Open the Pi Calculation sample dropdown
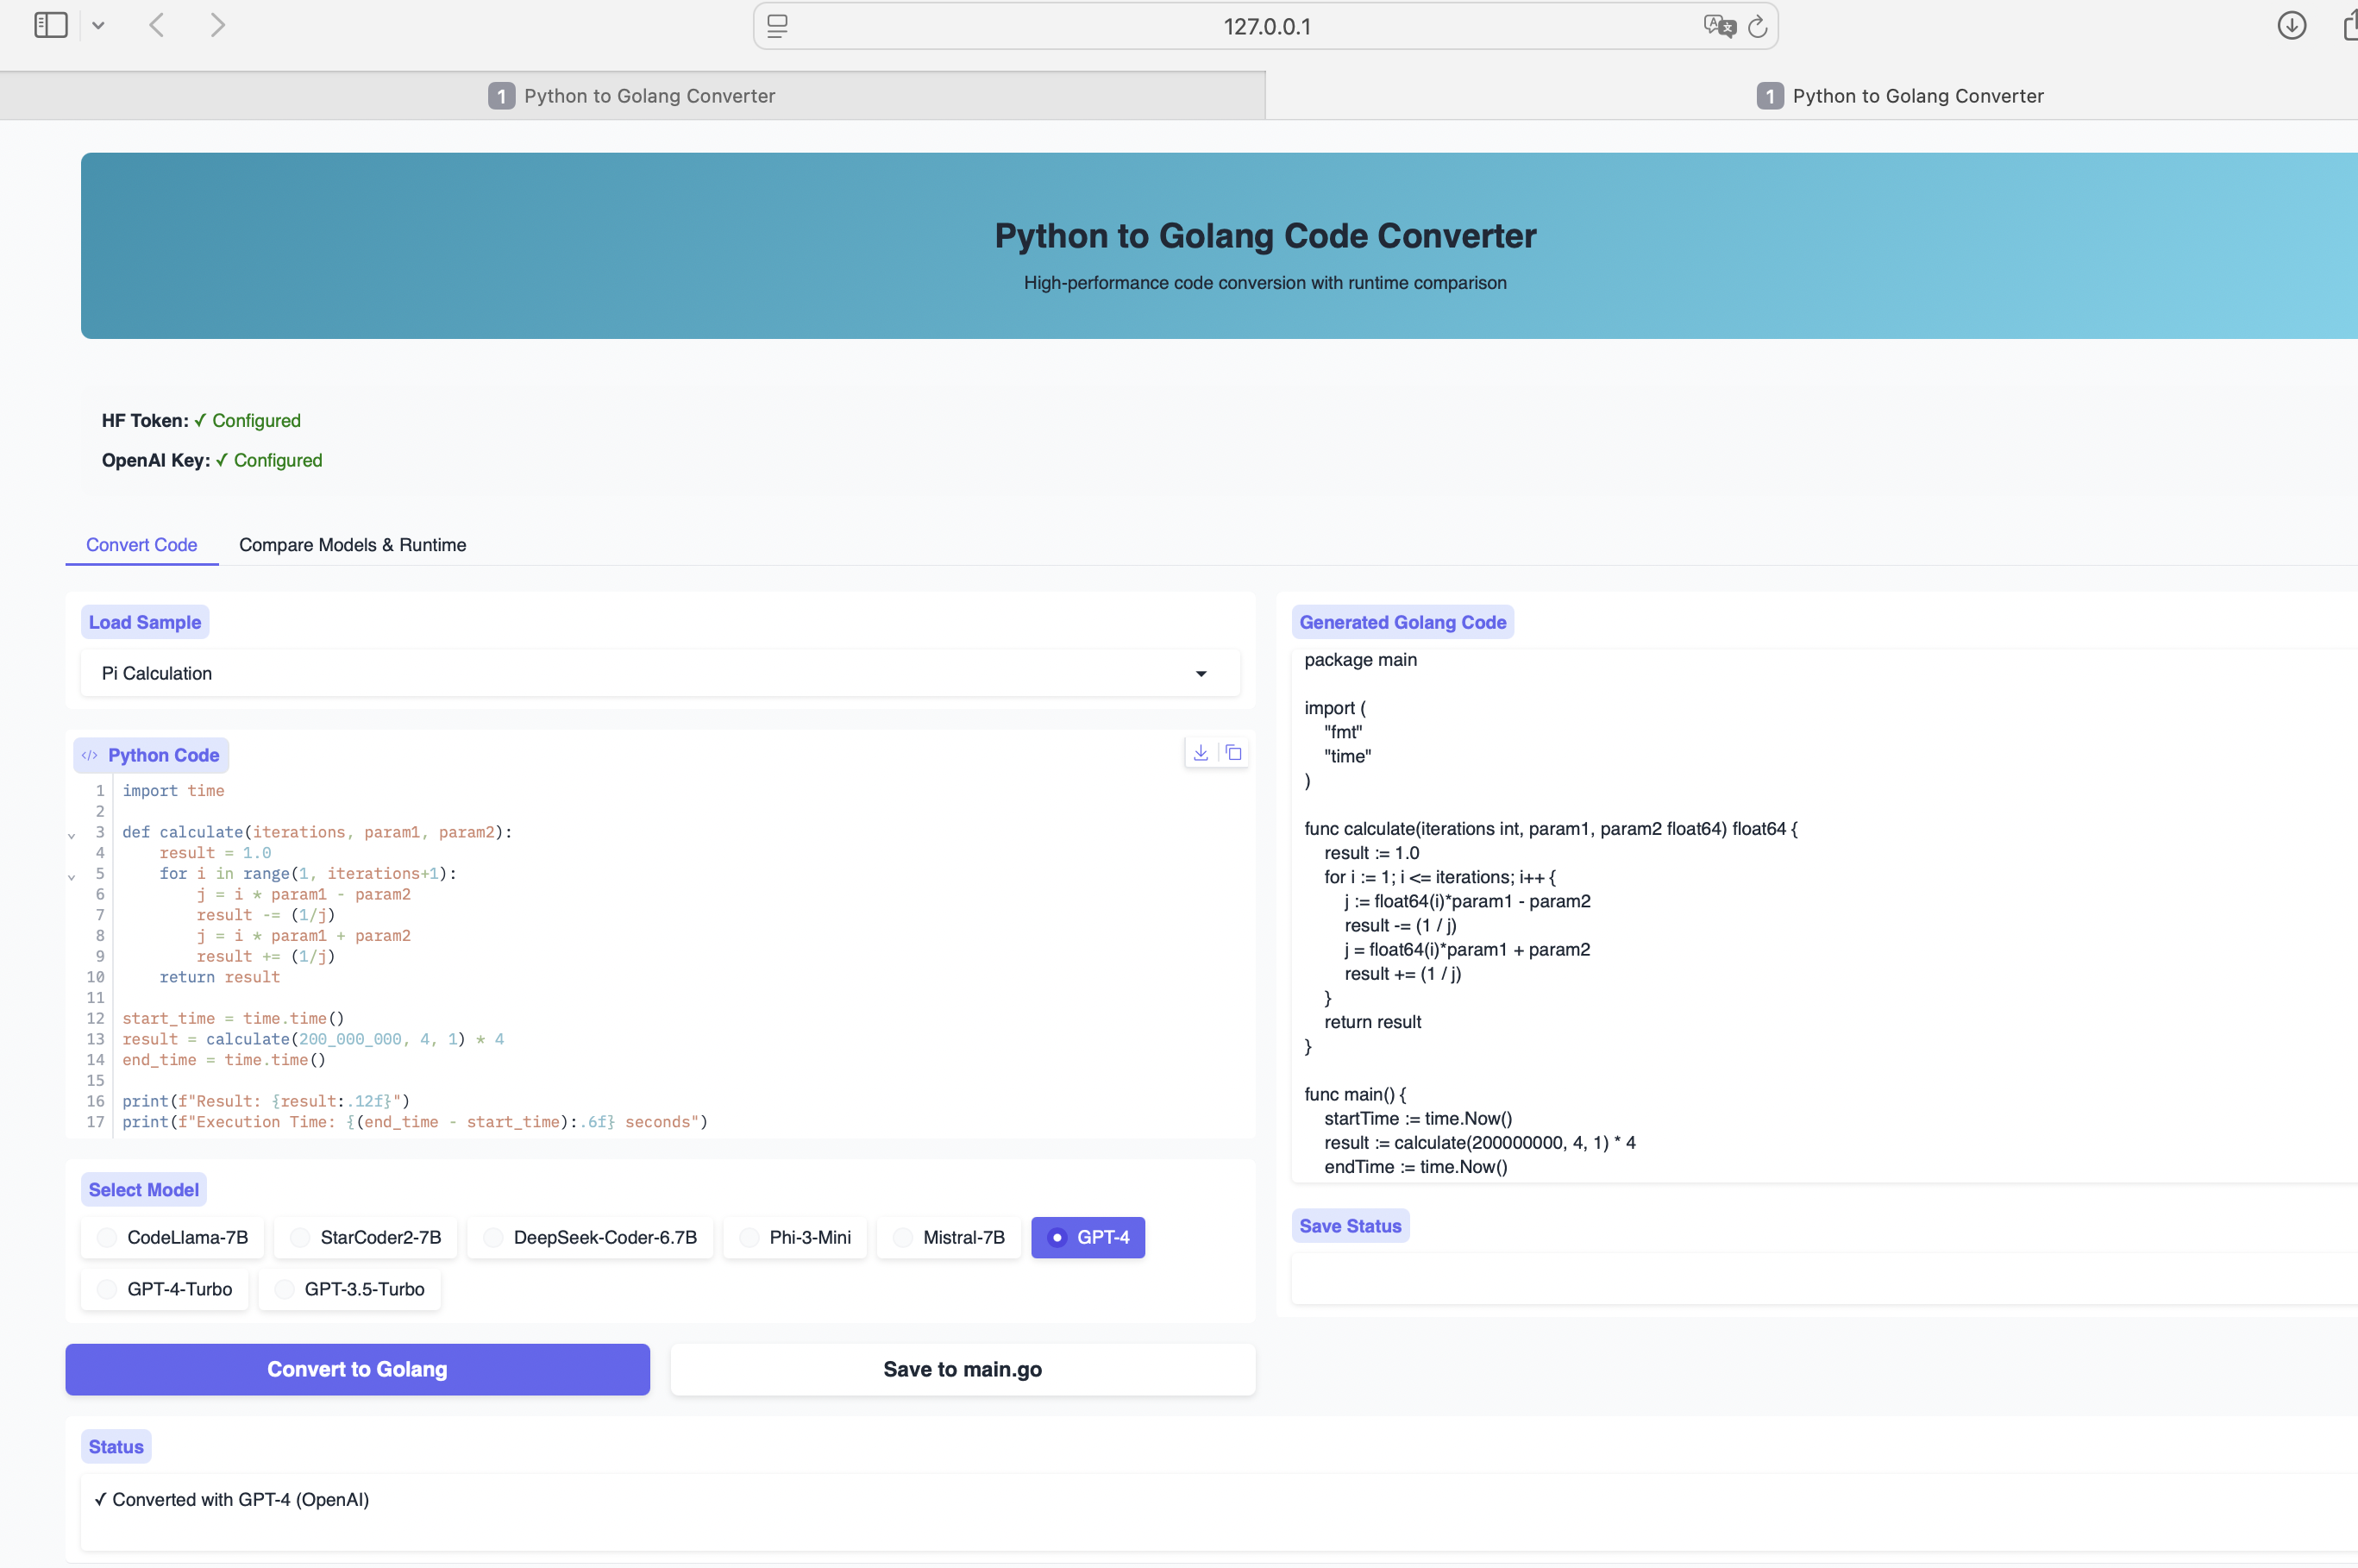The image size is (2358, 1568). click(x=660, y=674)
